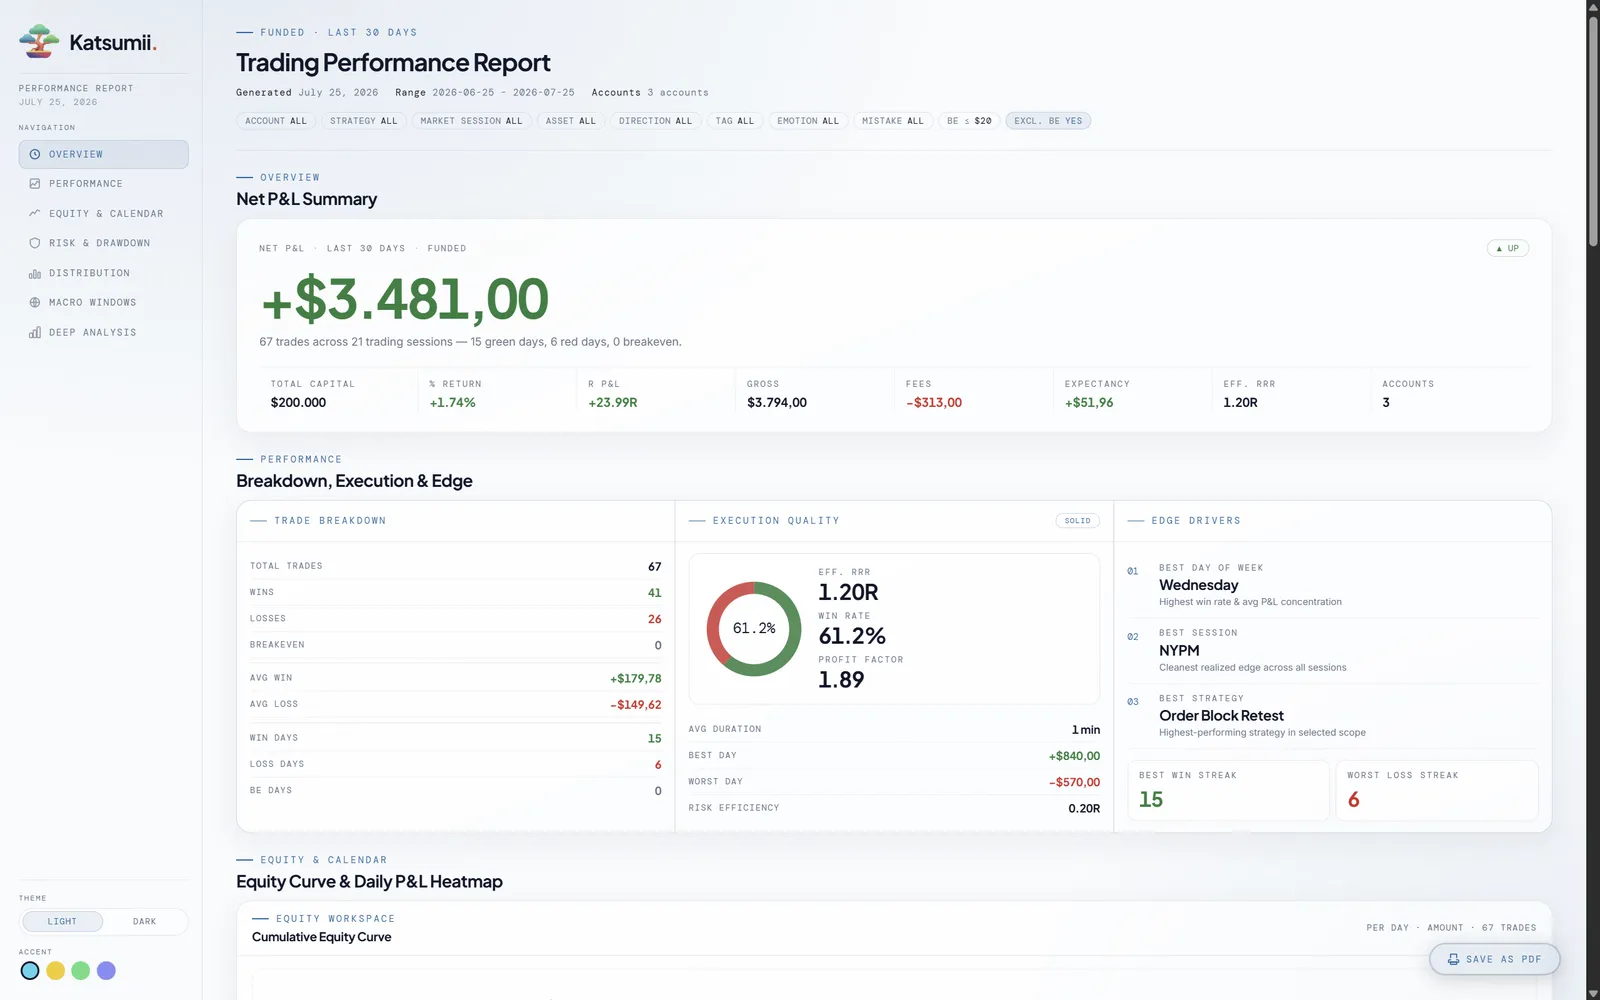Click the Performance chart icon in sidebar

tap(35, 184)
